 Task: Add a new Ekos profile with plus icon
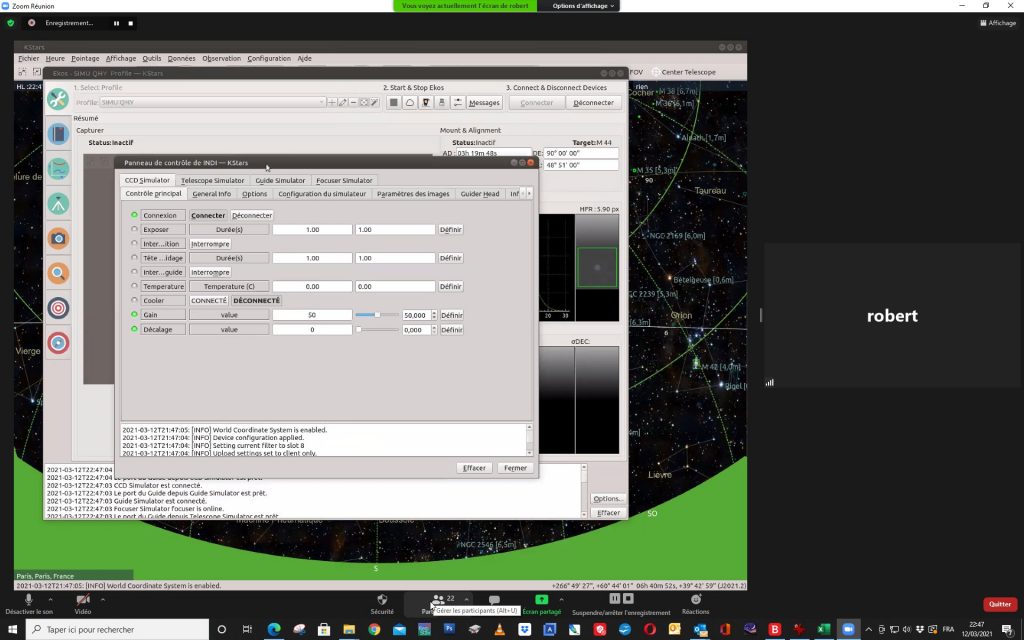[332, 103]
